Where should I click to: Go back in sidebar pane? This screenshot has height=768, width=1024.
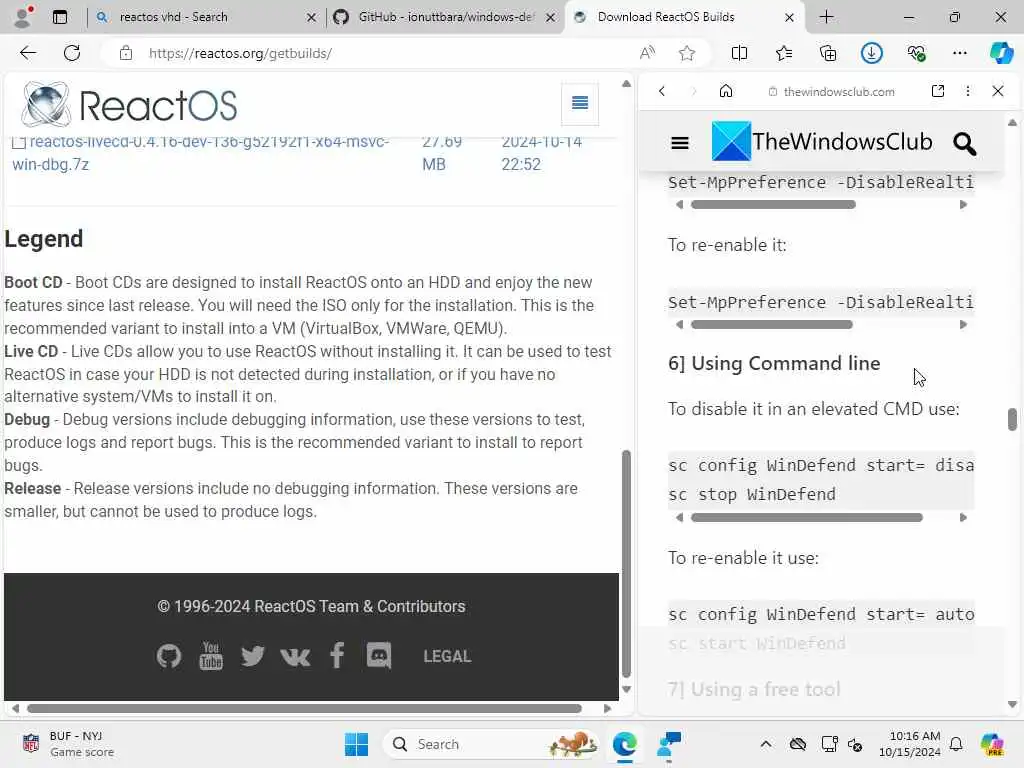662,91
